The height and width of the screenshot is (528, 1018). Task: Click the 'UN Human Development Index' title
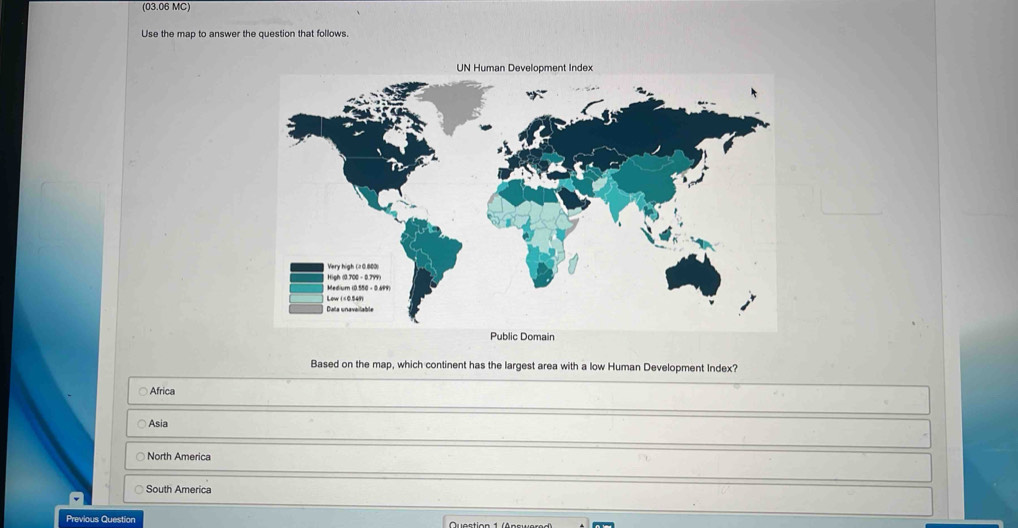[x=525, y=68]
